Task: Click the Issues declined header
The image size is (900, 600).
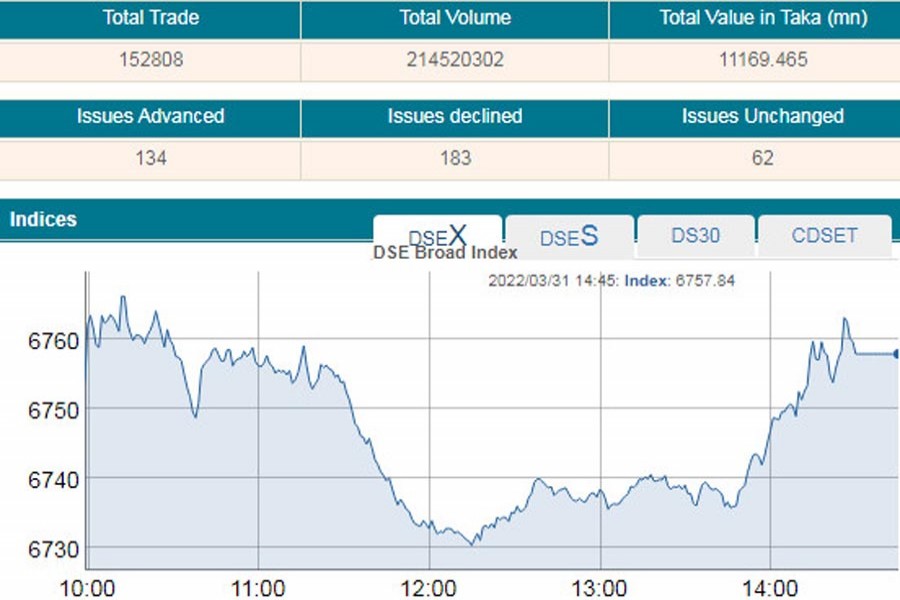Action: 455,116
